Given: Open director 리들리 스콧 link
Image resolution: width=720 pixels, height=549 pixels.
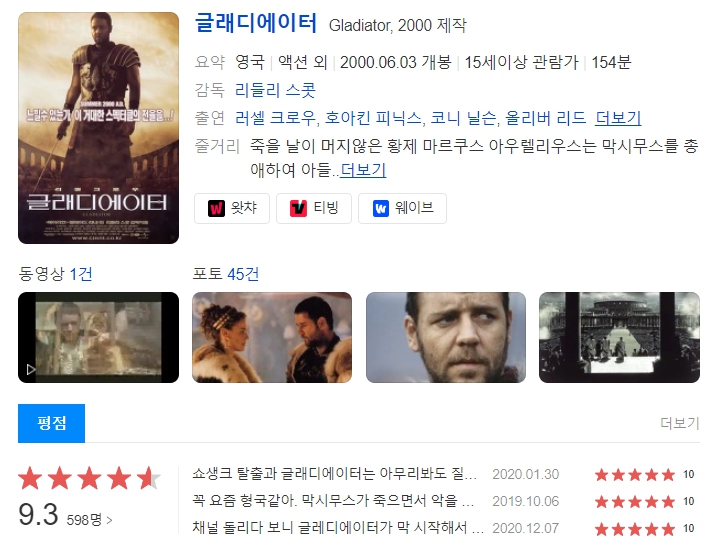Looking at the screenshot, I should (275, 90).
